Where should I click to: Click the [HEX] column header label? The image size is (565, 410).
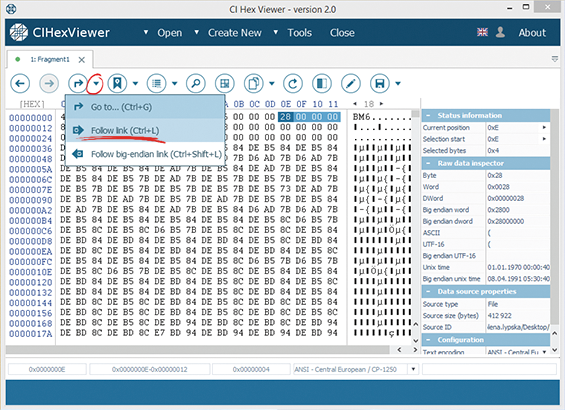(x=32, y=104)
